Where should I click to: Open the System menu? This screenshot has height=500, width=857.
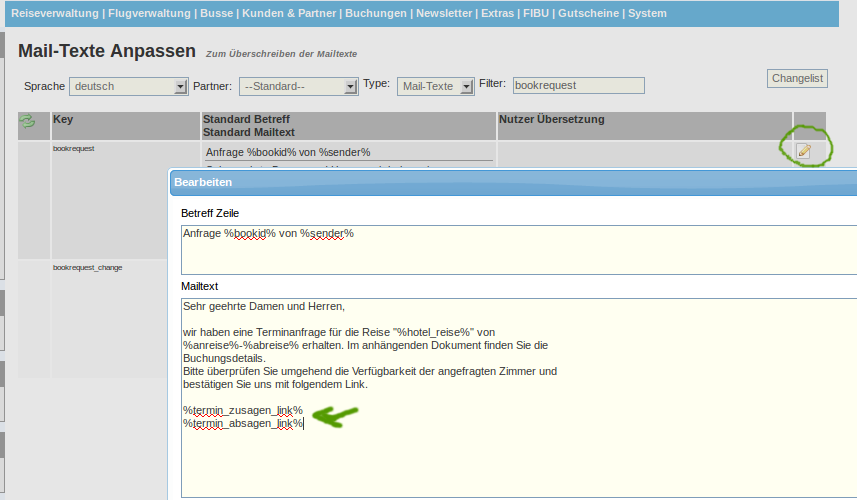pyautogui.click(x=647, y=14)
